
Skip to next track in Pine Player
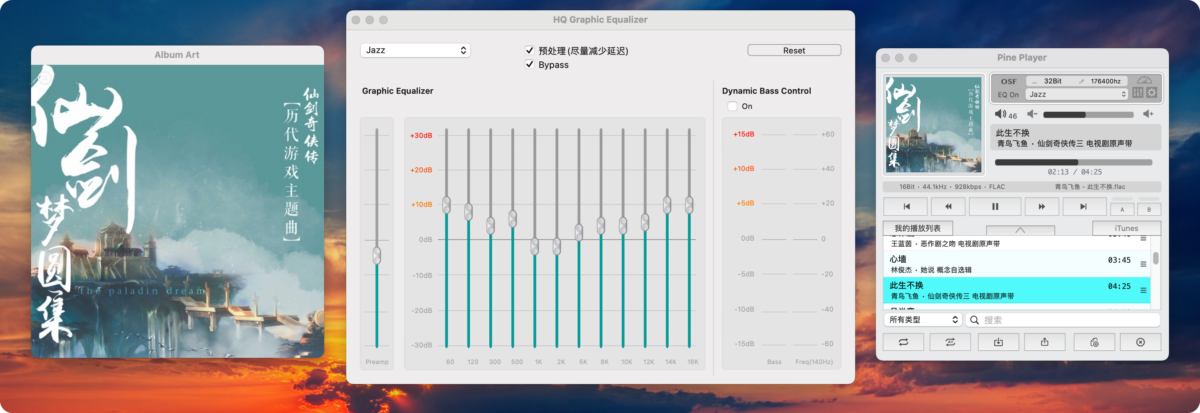(x=1083, y=206)
